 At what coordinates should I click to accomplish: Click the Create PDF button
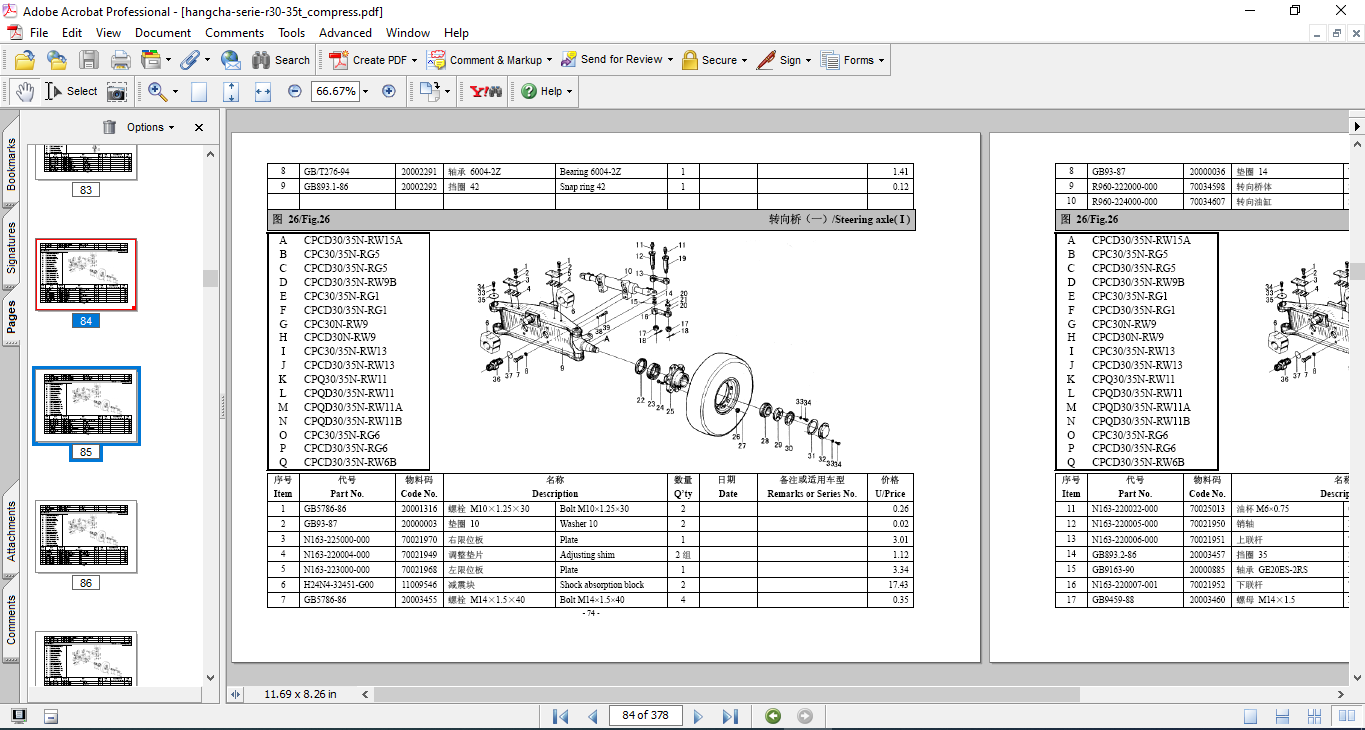click(374, 60)
